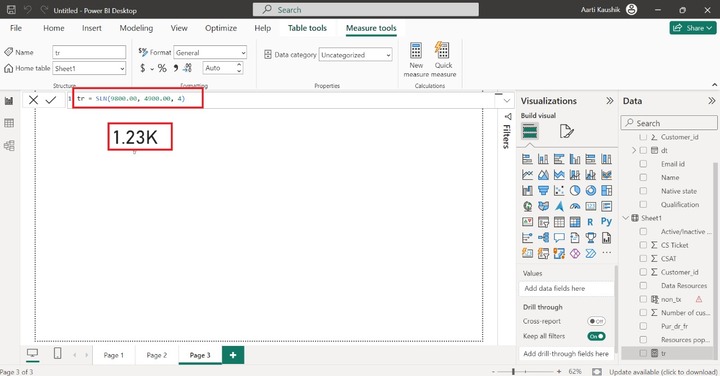Select the filled map visual

pos(543,207)
